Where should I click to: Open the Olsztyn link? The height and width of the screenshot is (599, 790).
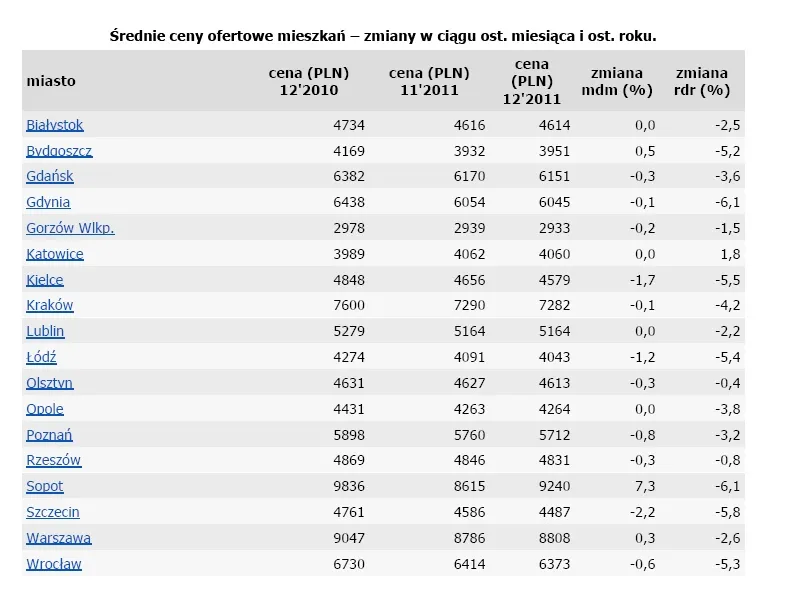click(x=50, y=383)
